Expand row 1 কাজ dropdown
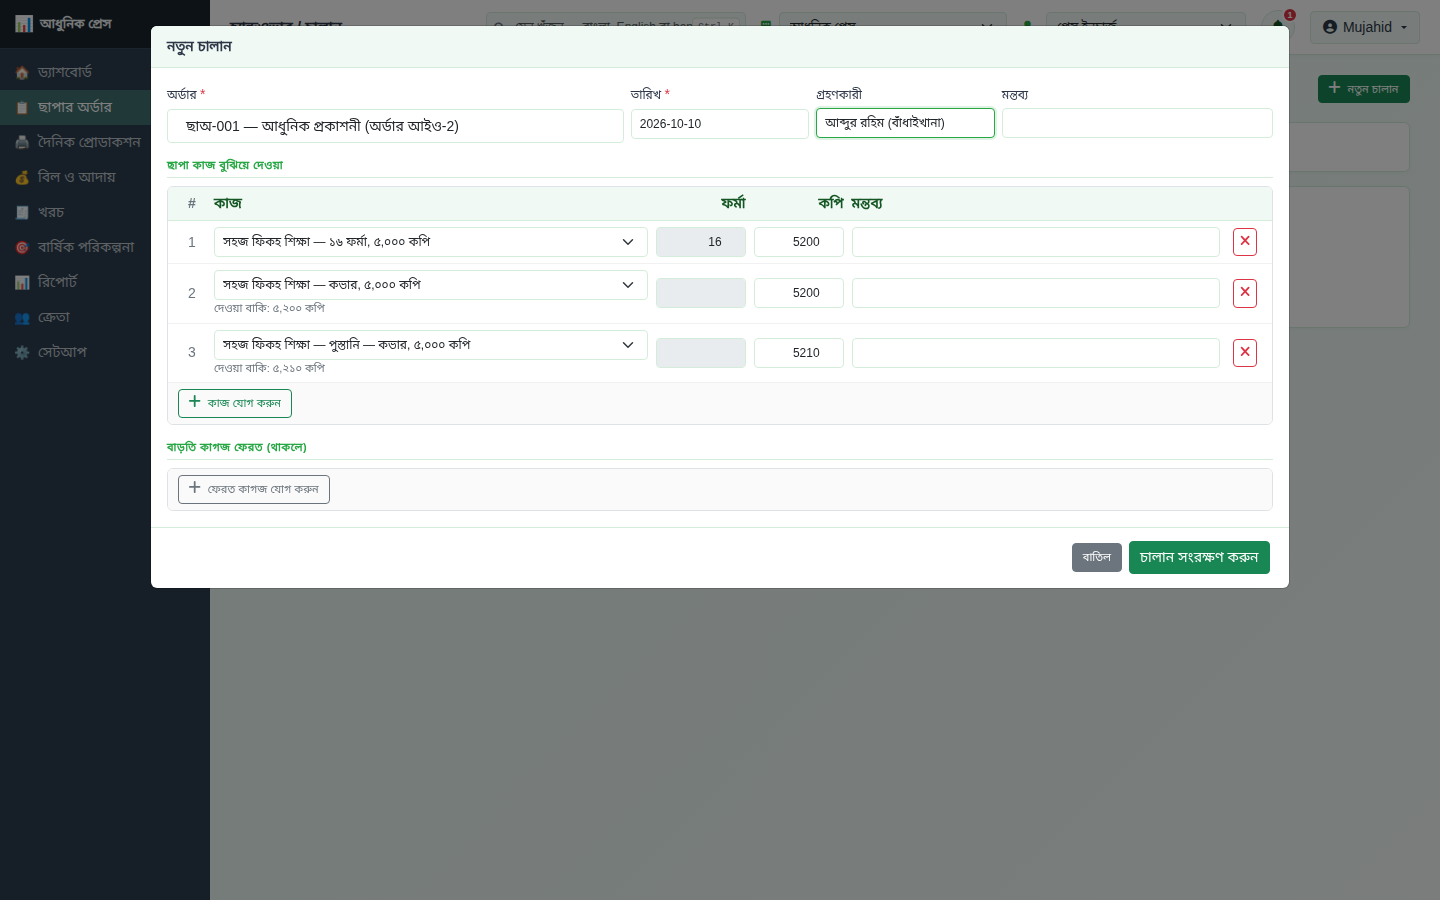 click(431, 242)
